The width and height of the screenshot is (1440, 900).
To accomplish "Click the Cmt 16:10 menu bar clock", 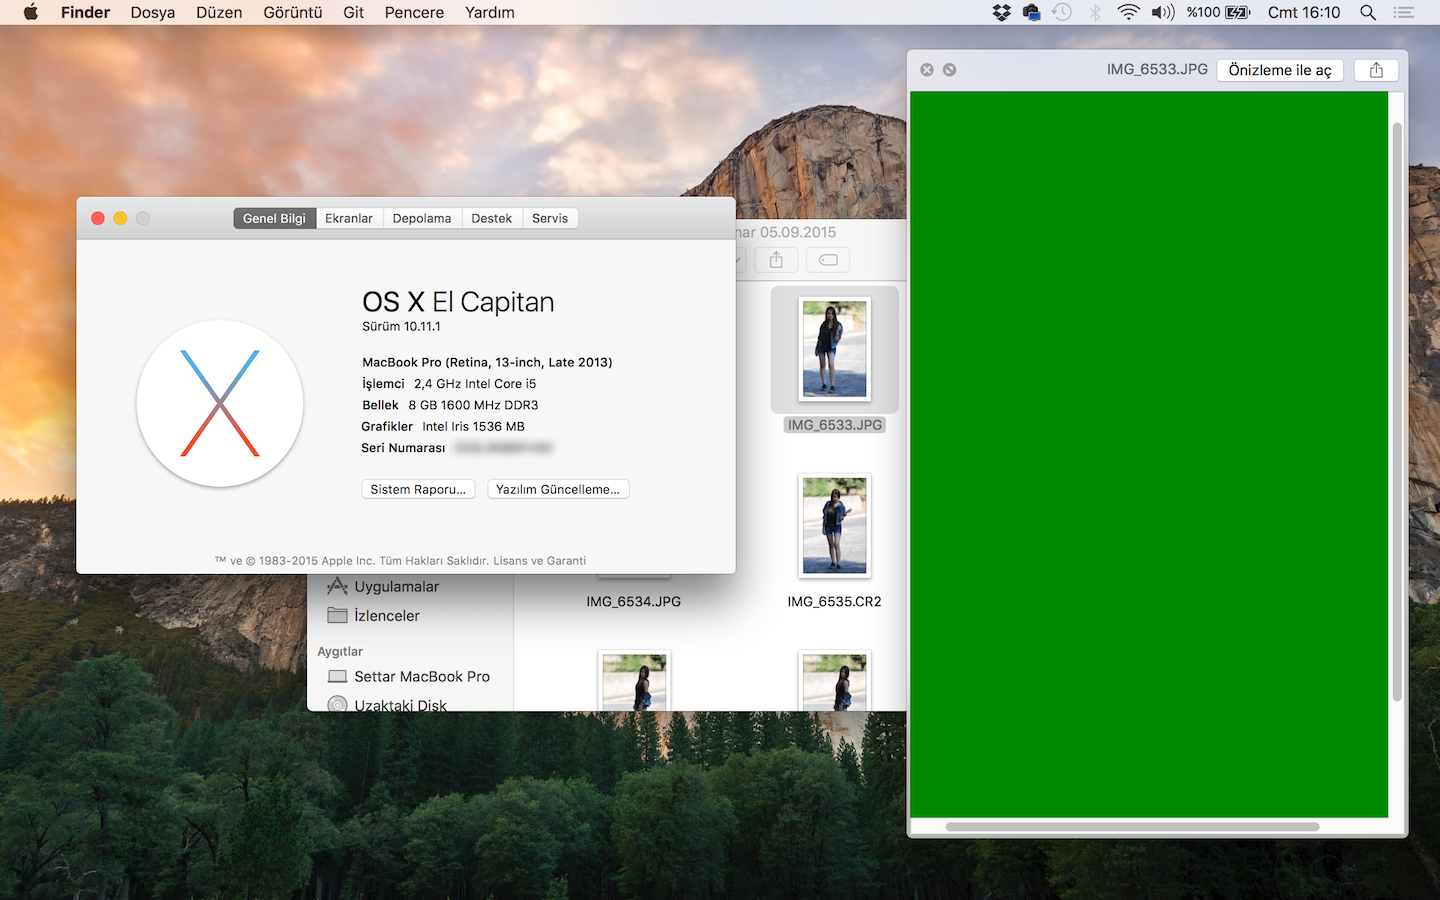I will pyautogui.click(x=1304, y=12).
